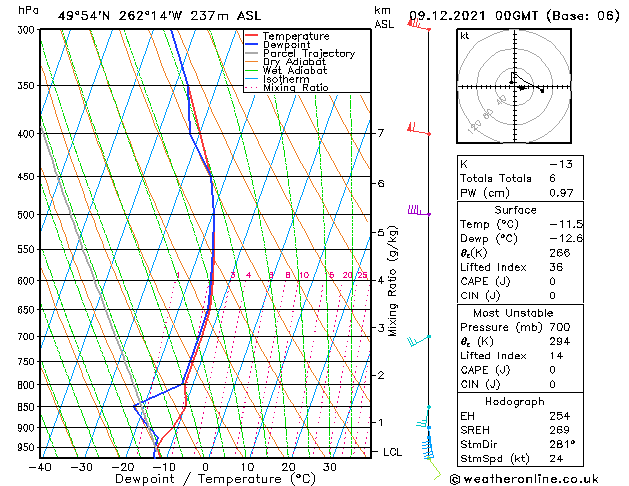The width and height of the screenshot is (629, 486).
Task: Click the red wind barb at 400 hPa
Action: click(419, 129)
